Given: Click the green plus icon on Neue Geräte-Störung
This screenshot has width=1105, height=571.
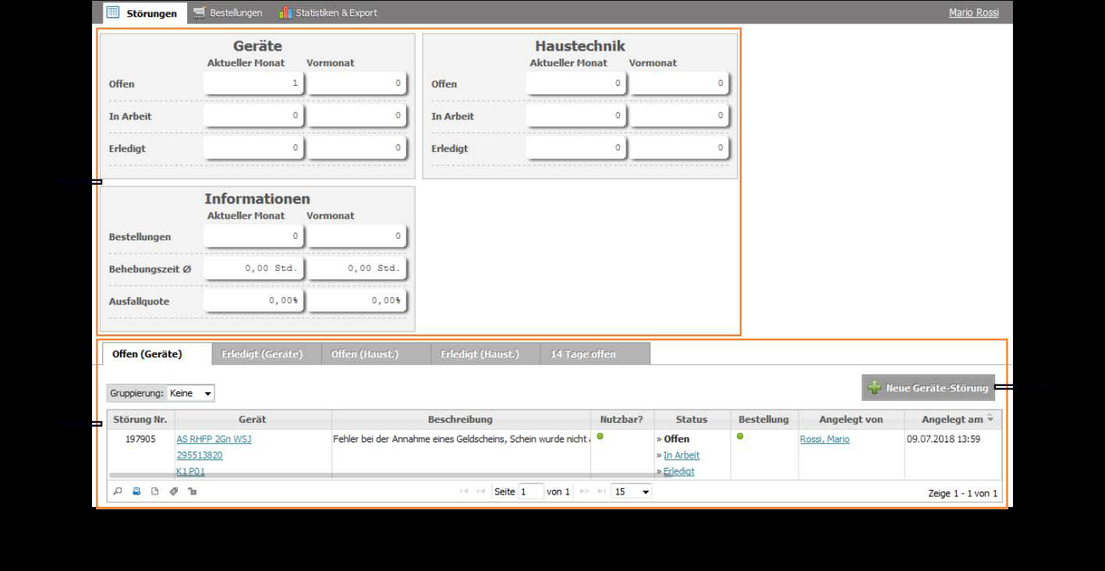Looking at the screenshot, I should [x=874, y=388].
